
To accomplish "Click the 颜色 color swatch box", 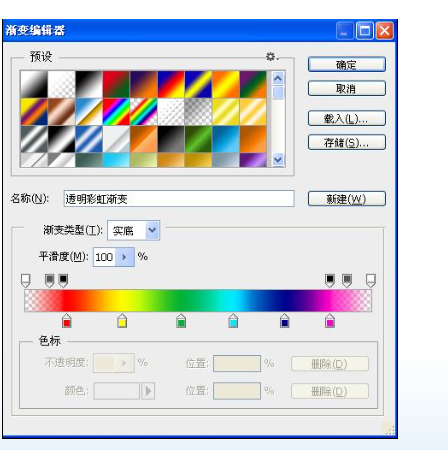I will pos(117,391).
